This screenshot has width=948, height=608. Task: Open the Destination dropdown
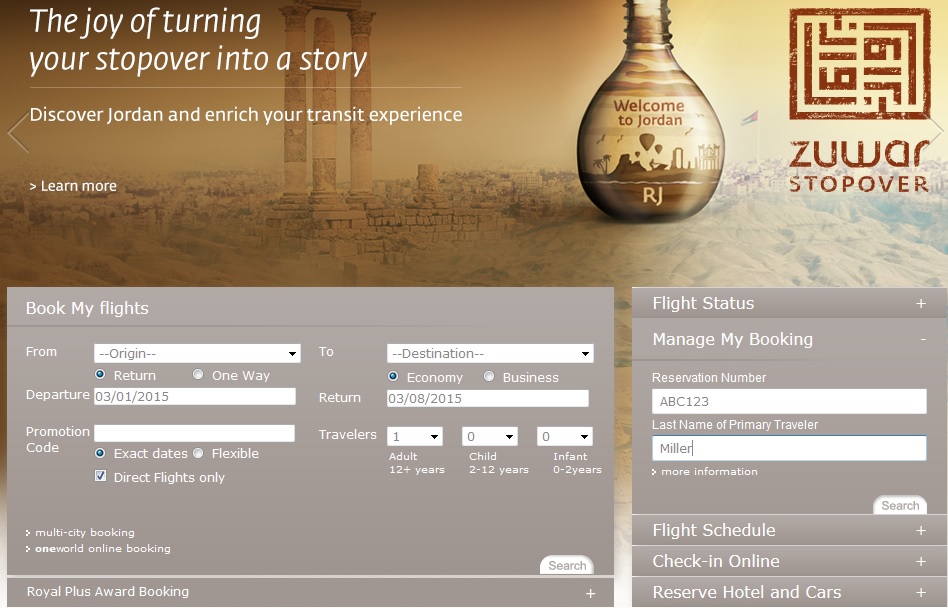[490, 353]
